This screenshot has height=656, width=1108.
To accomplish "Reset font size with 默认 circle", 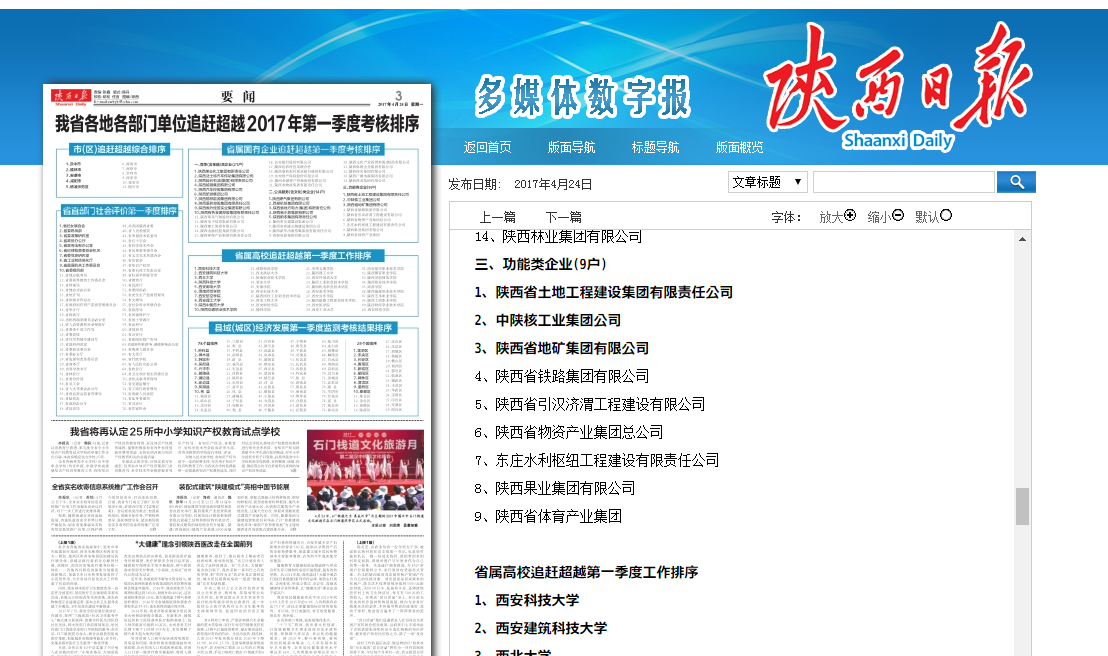I will (x=946, y=215).
